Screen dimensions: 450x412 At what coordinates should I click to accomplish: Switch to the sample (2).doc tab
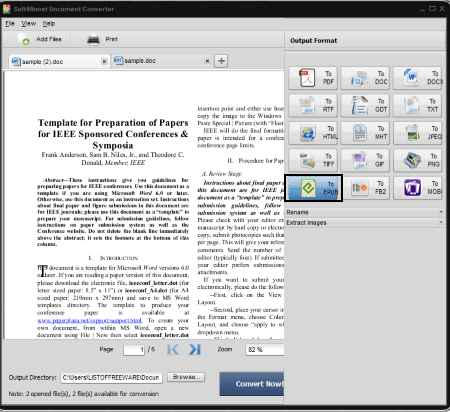pyautogui.click(x=59, y=61)
